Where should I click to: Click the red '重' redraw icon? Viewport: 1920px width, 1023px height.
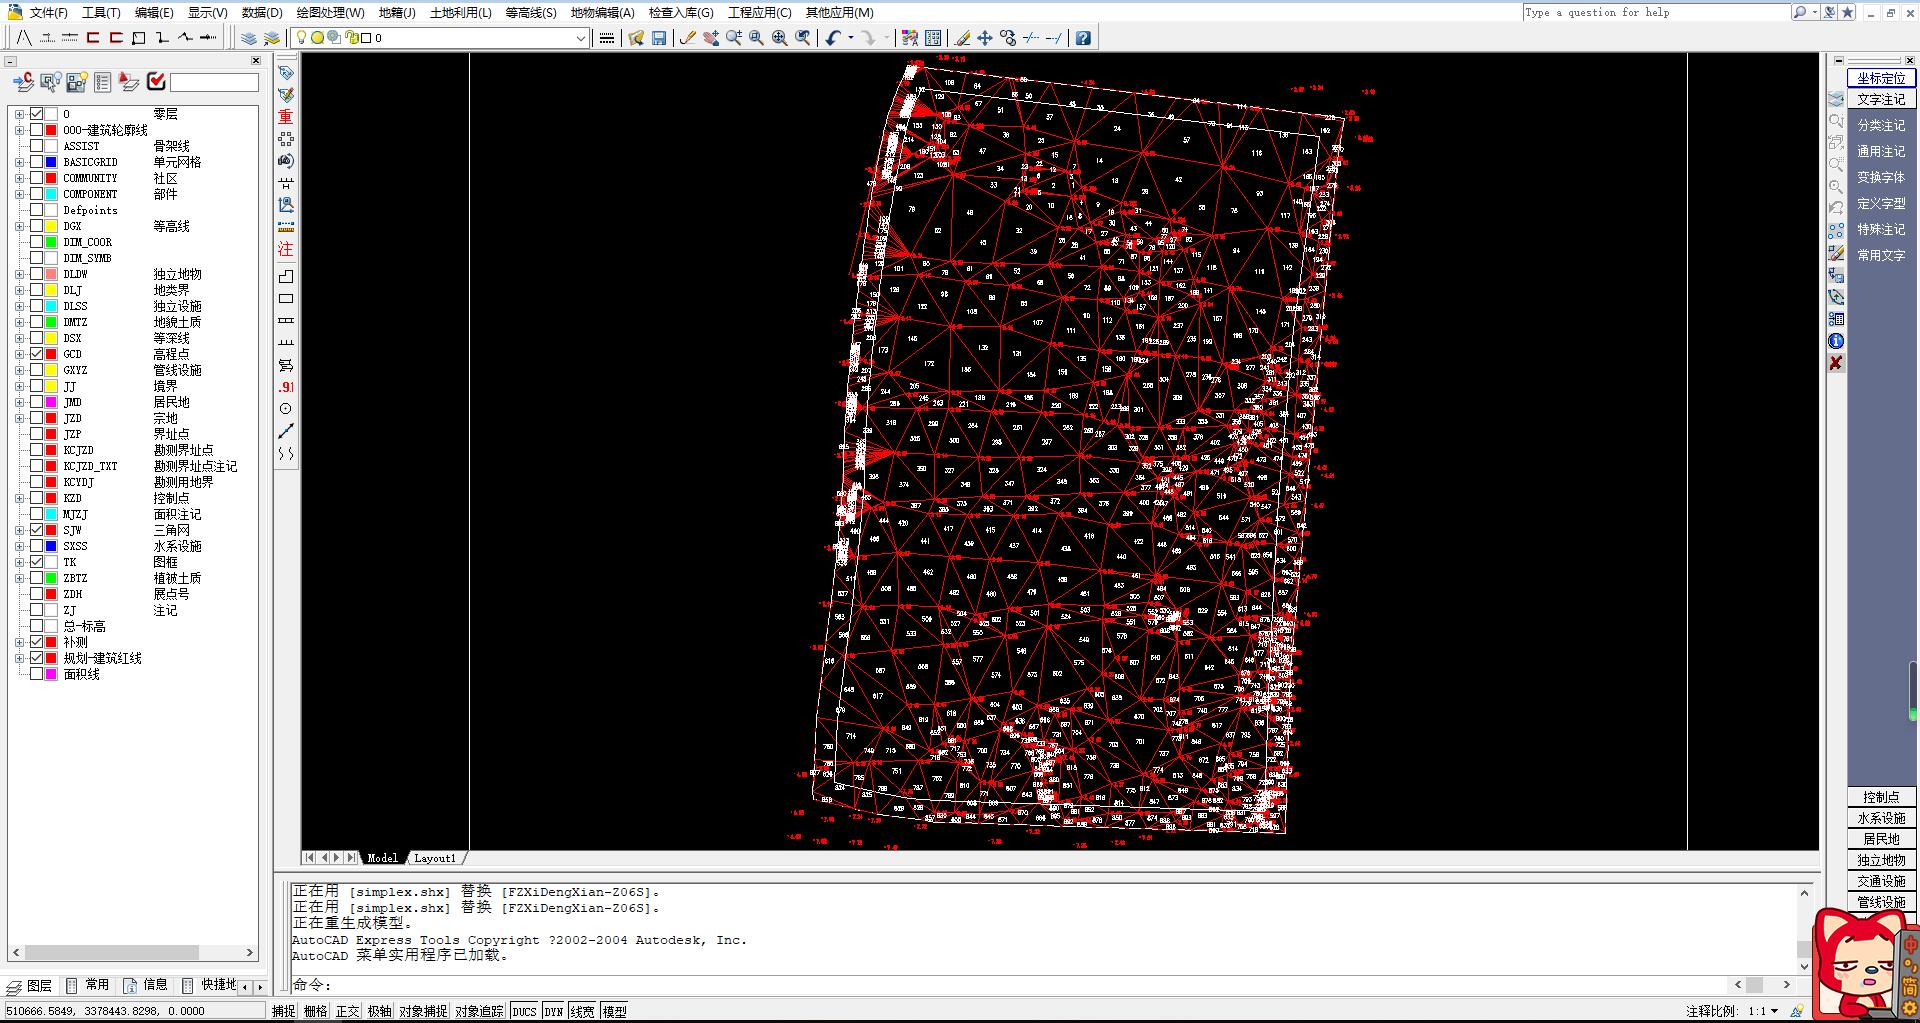(x=286, y=117)
